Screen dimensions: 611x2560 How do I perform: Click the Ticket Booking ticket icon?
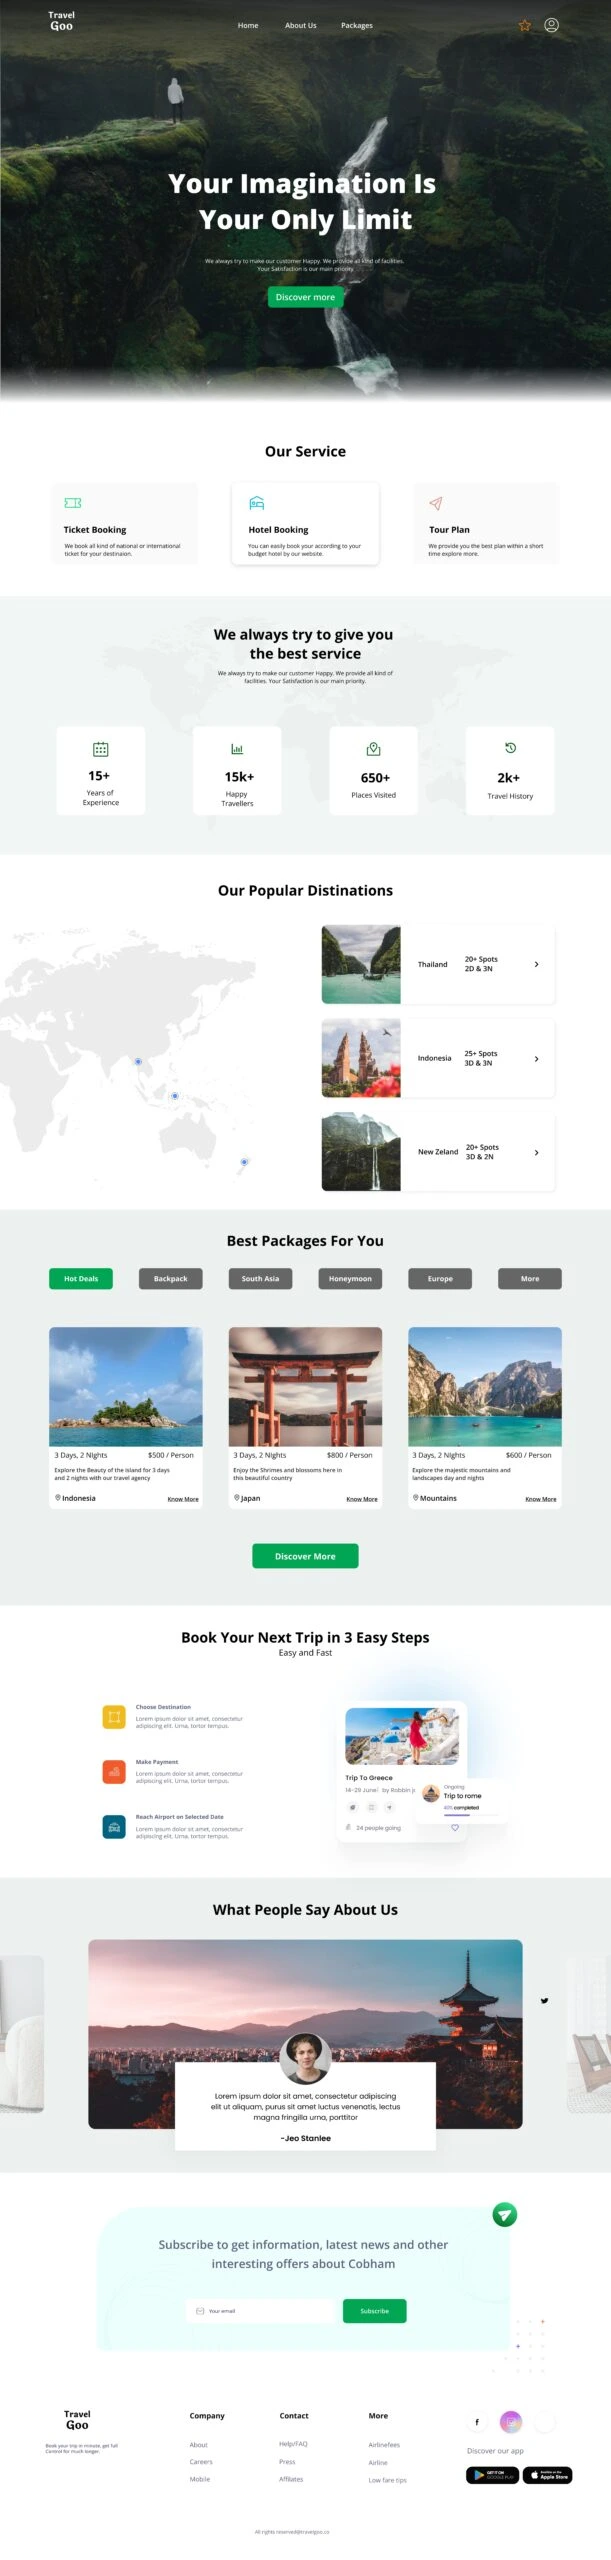[x=72, y=503]
